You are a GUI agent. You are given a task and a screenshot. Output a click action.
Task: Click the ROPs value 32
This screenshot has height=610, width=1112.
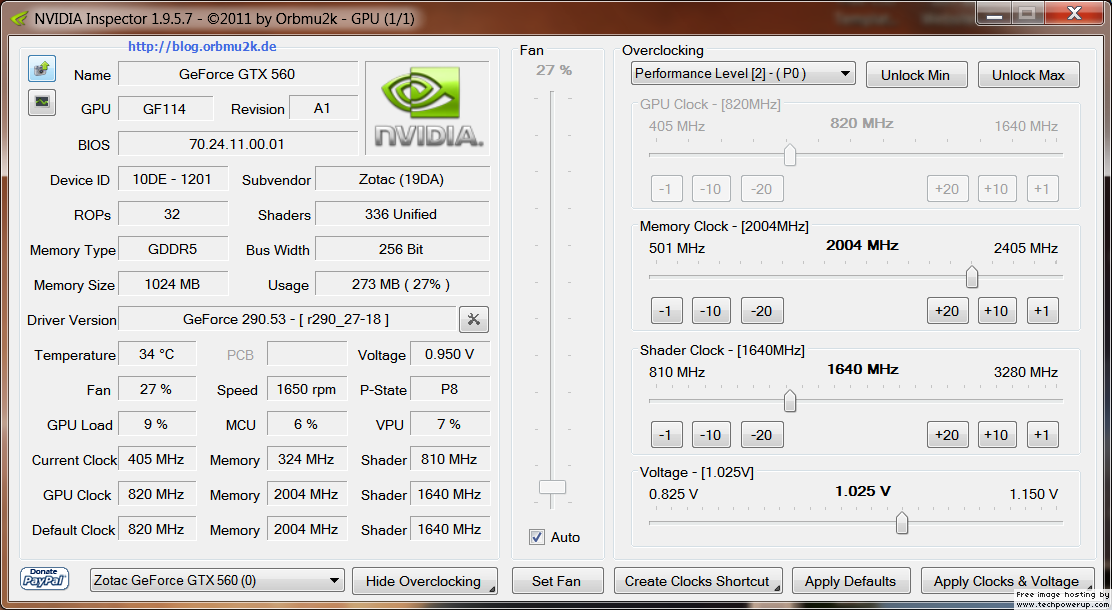pyautogui.click(x=172, y=214)
